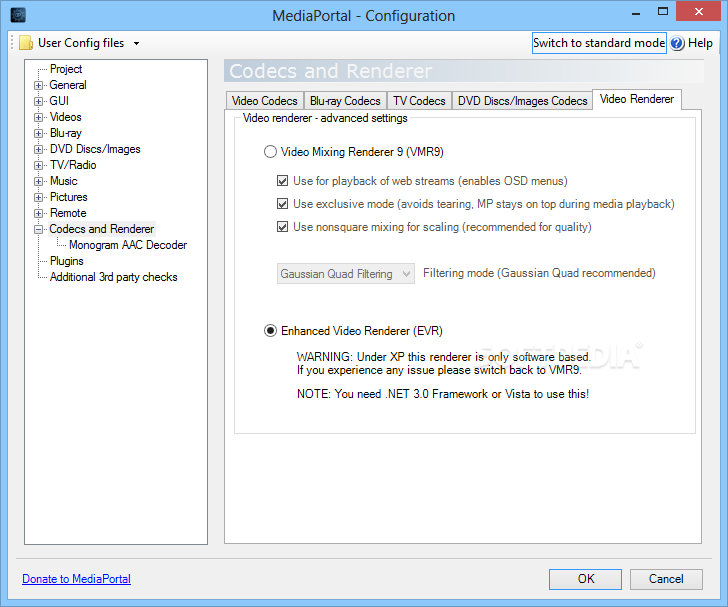Open the Donate to MediaPortal link

pyautogui.click(x=77, y=579)
